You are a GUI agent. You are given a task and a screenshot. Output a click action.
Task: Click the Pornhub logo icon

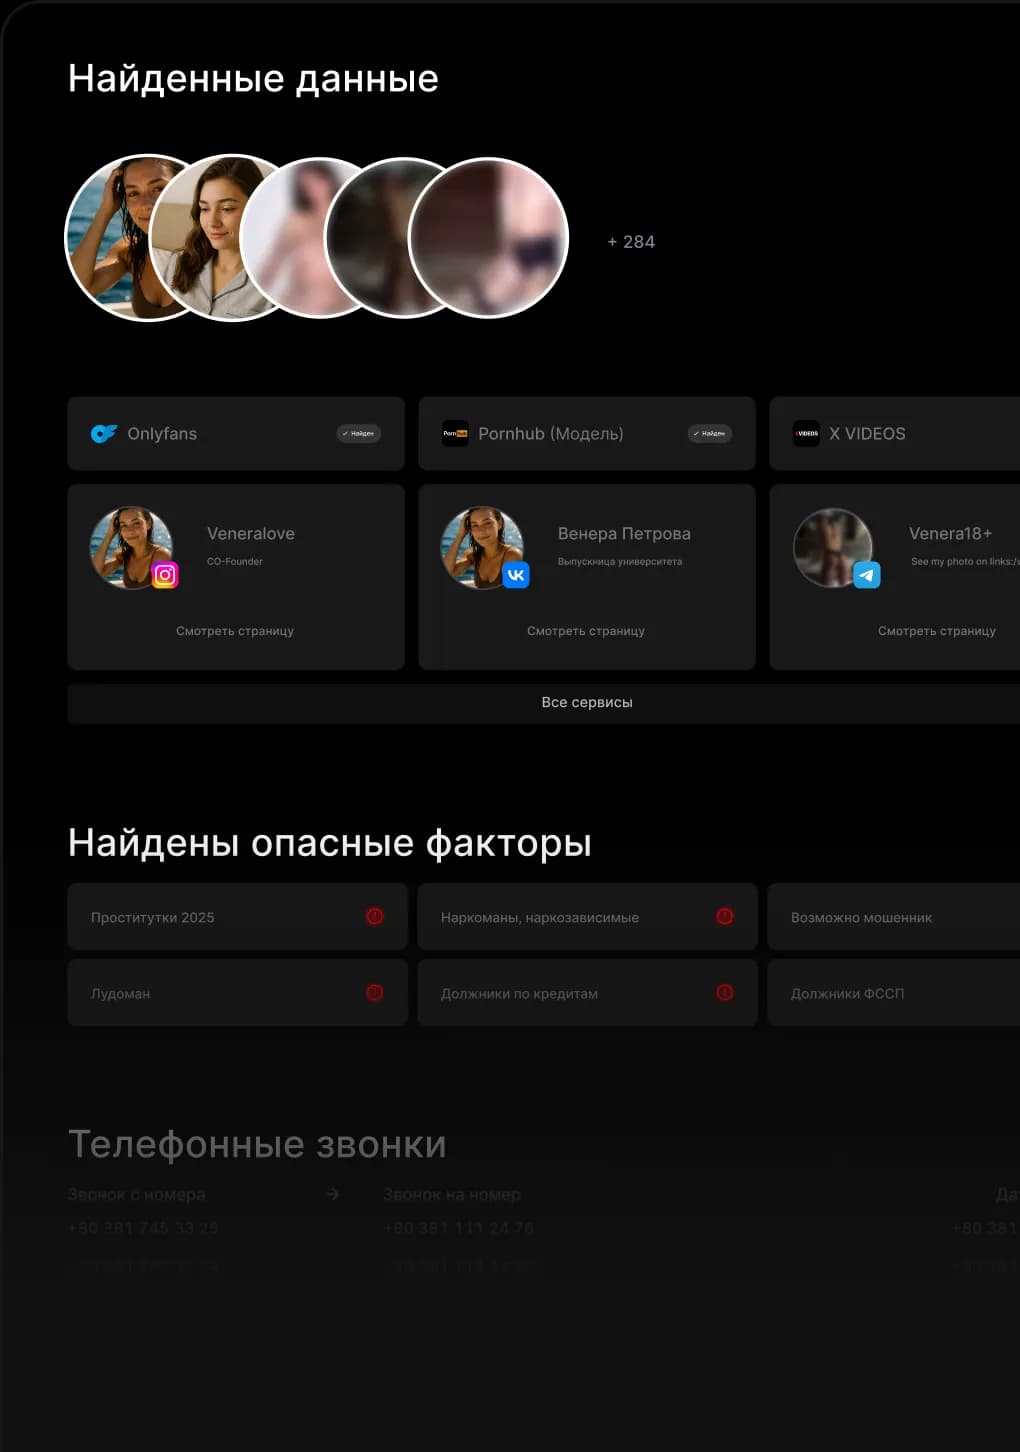(455, 433)
